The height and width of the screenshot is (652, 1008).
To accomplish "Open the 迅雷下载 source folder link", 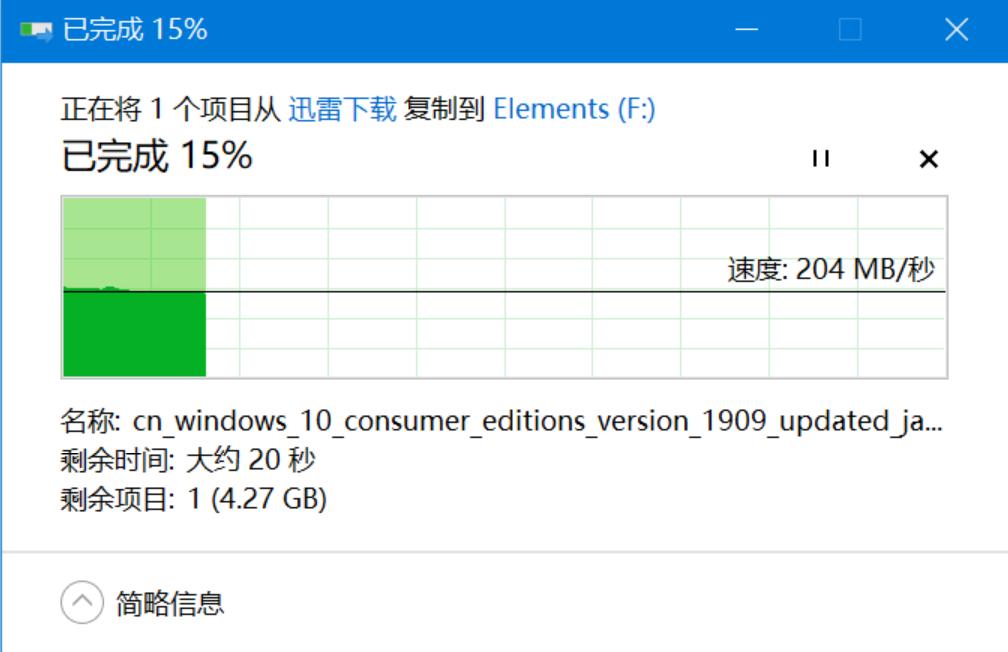I will coord(342,109).
